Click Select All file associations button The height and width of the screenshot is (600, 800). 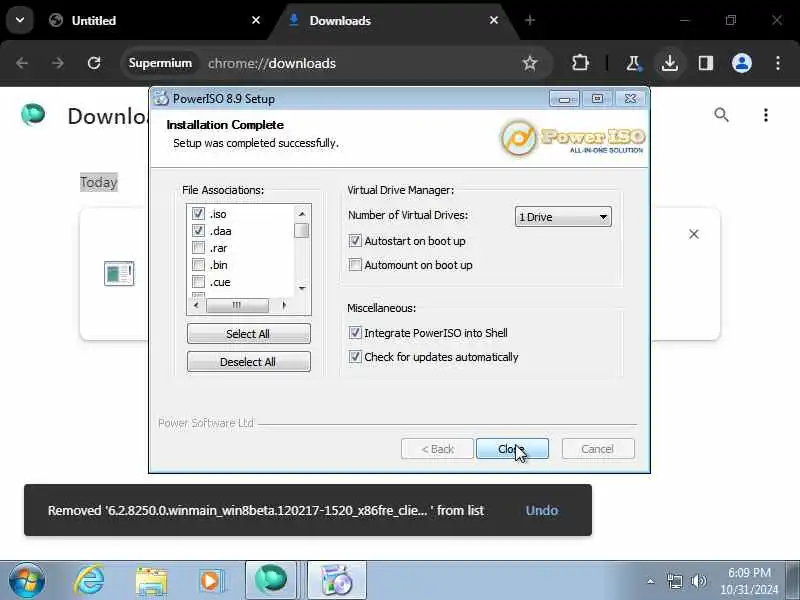[248, 334]
